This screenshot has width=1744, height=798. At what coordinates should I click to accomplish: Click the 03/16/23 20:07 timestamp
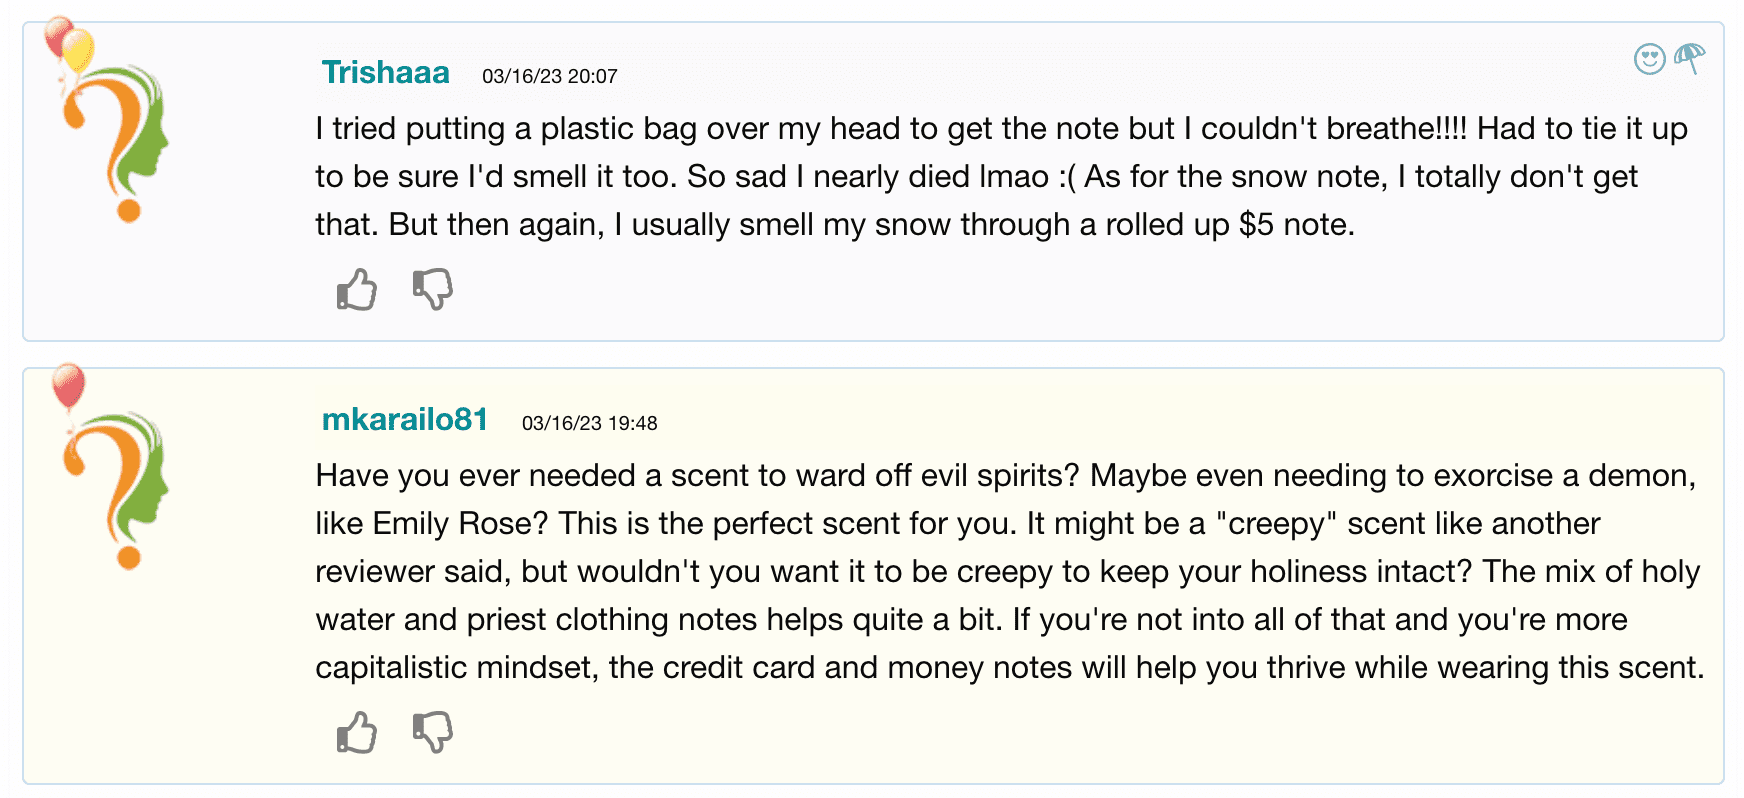pos(549,77)
